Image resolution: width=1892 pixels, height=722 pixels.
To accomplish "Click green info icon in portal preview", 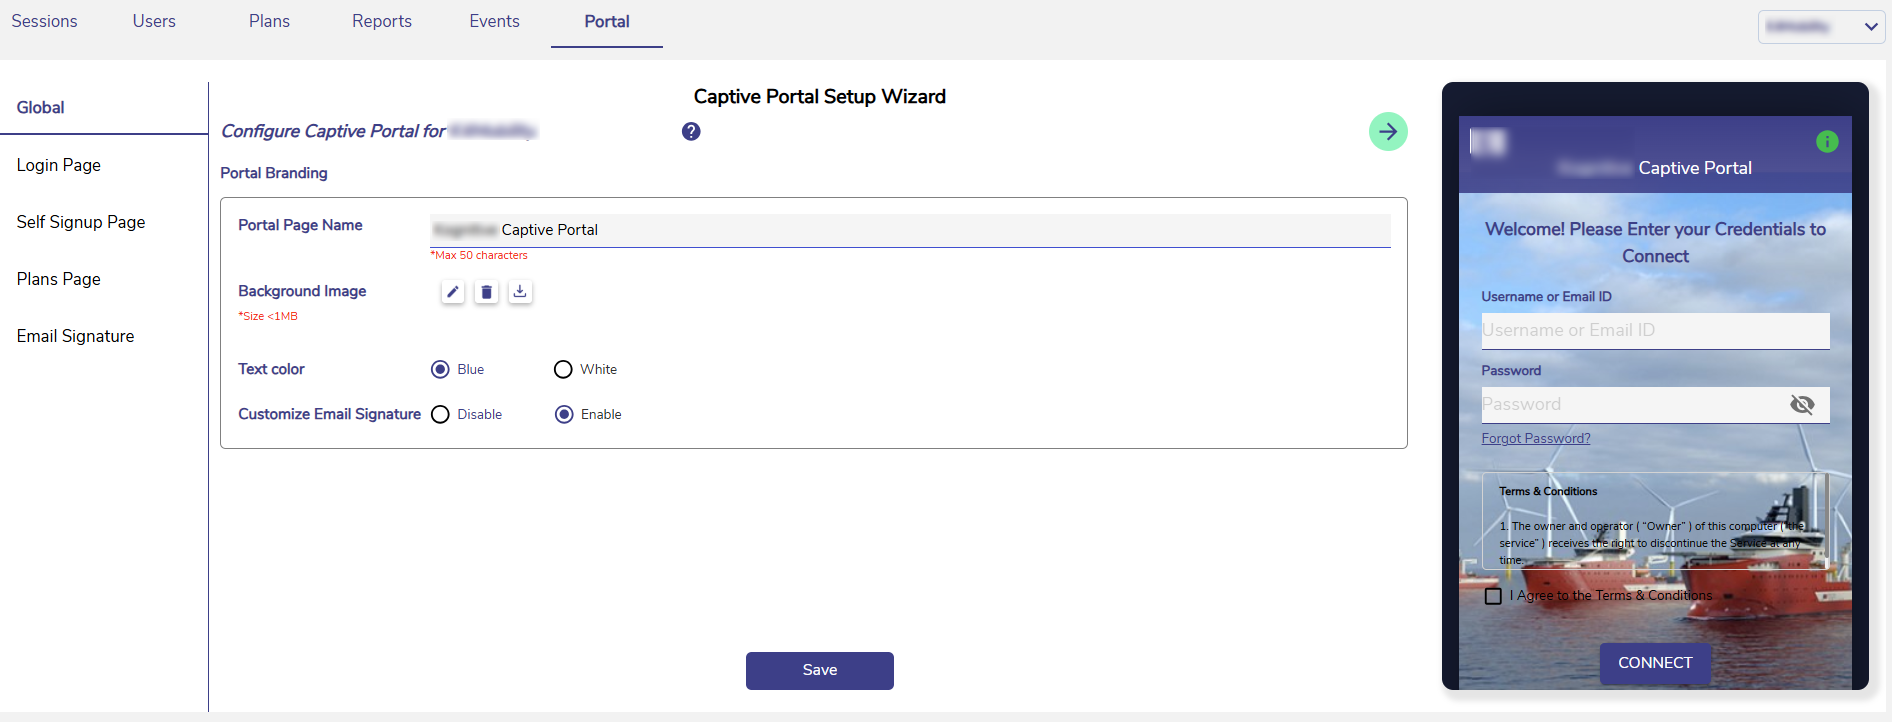I will coord(1827,142).
